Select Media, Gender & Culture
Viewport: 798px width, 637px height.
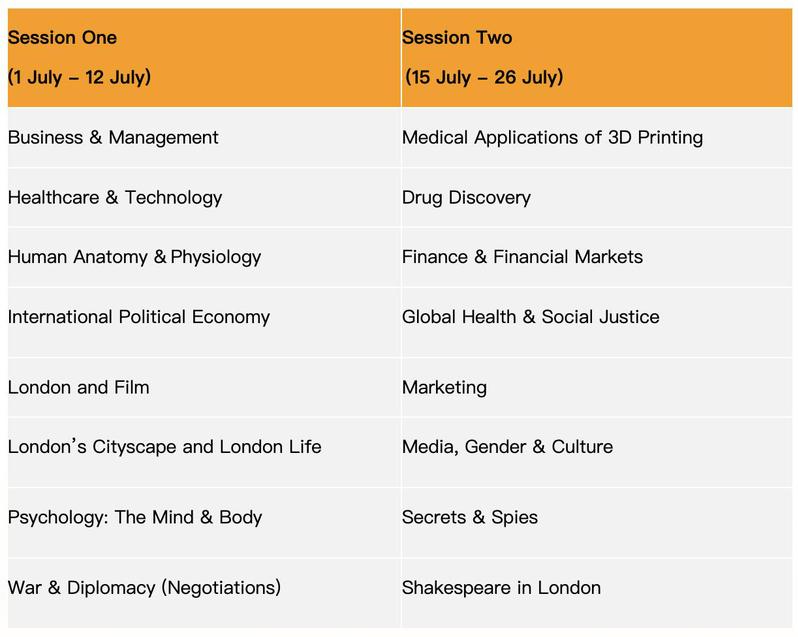coord(507,447)
